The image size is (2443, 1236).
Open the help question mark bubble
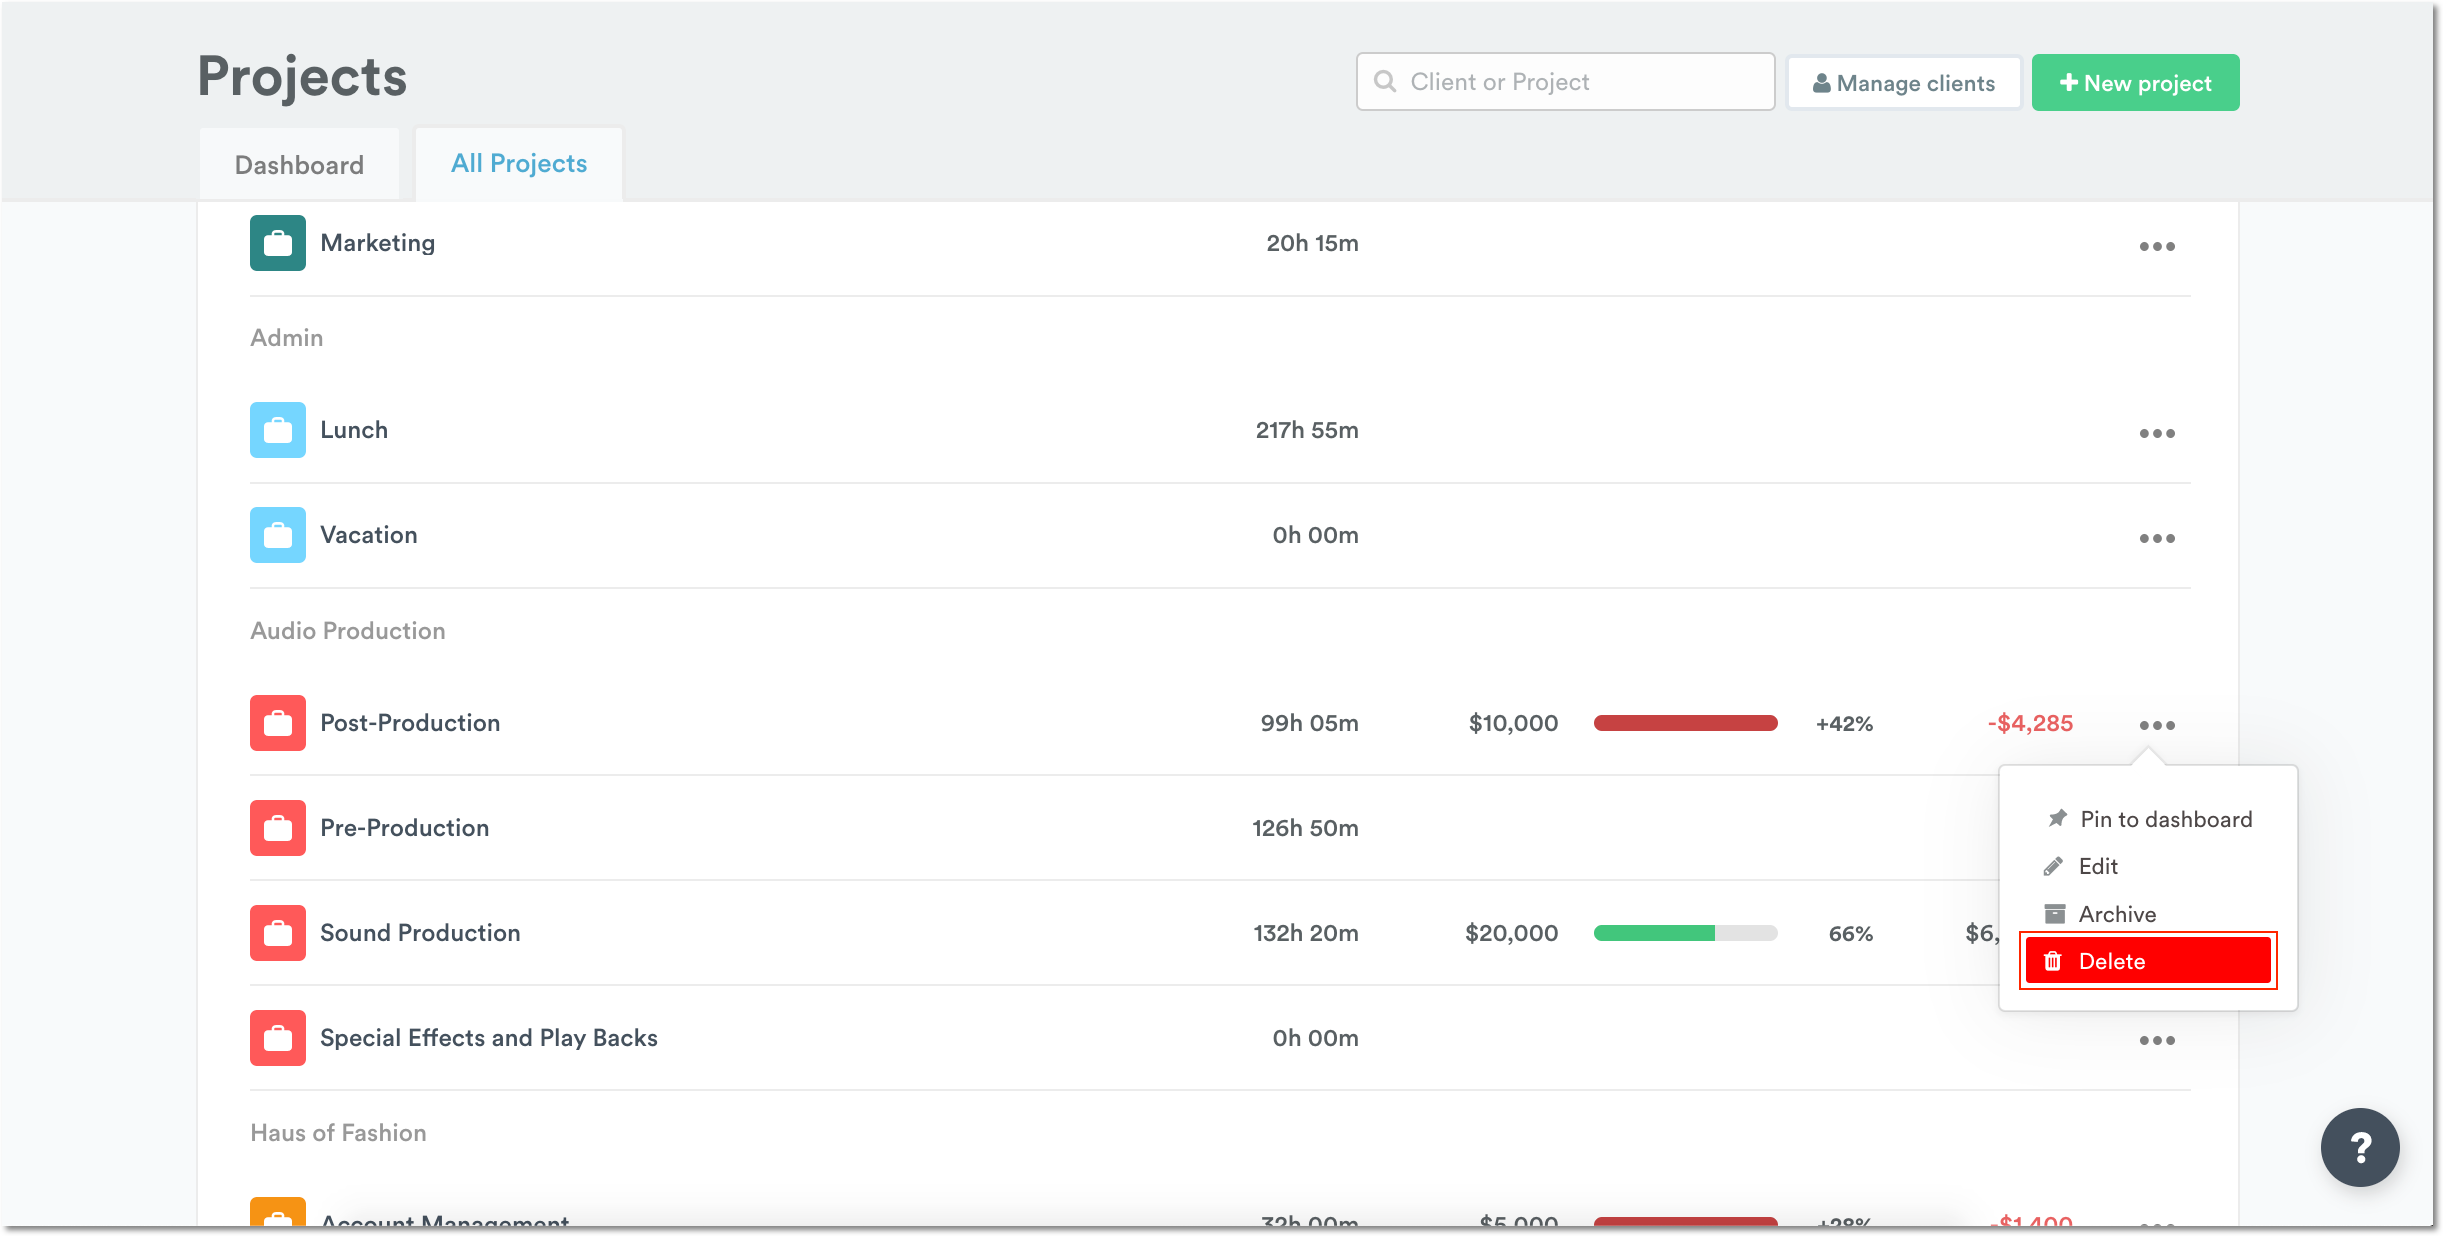2359,1147
